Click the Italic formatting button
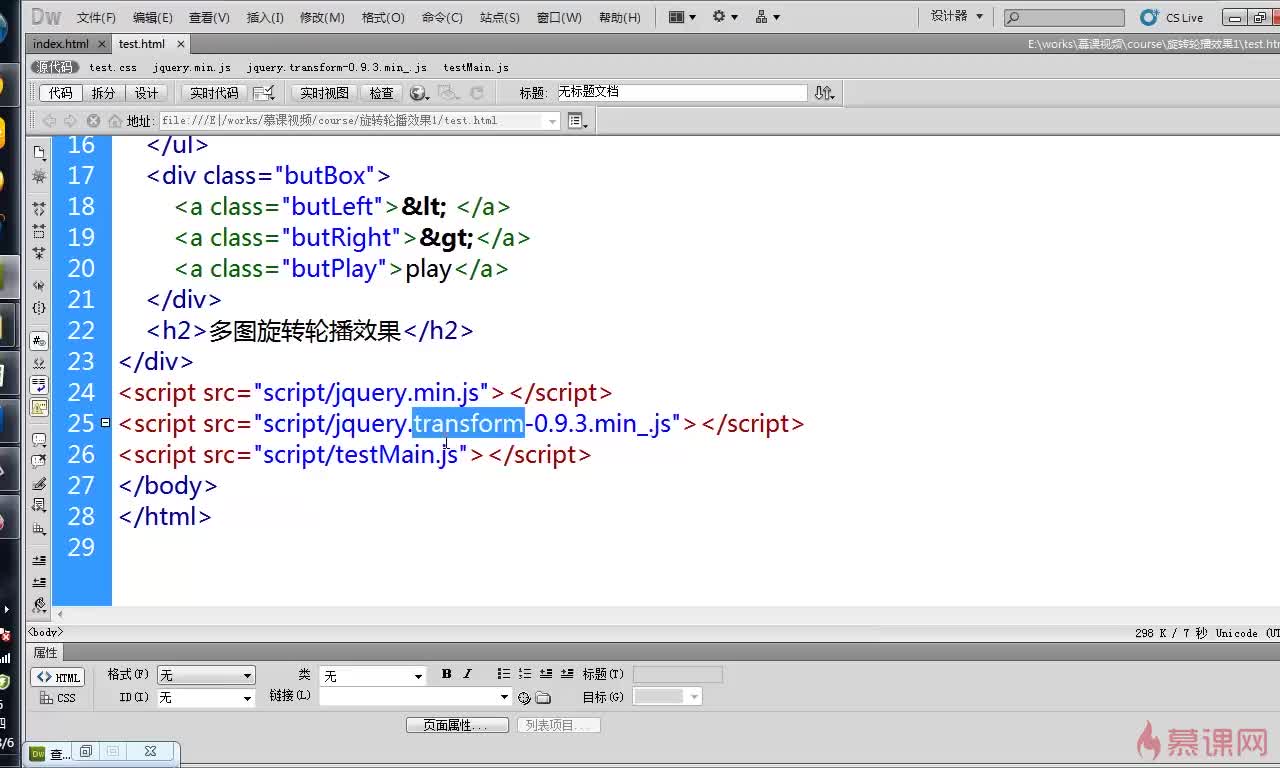Image resolution: width=1280 pixels, height=768 pixels. (467, 674)
